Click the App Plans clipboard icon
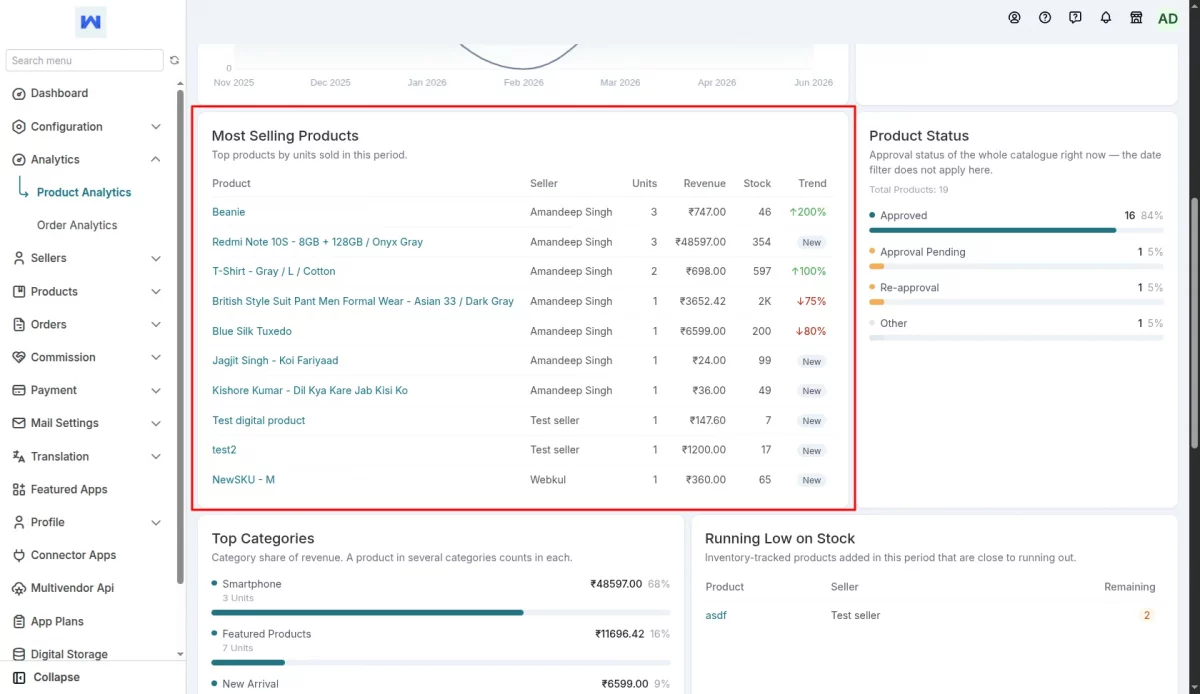 tap(19, 622)
